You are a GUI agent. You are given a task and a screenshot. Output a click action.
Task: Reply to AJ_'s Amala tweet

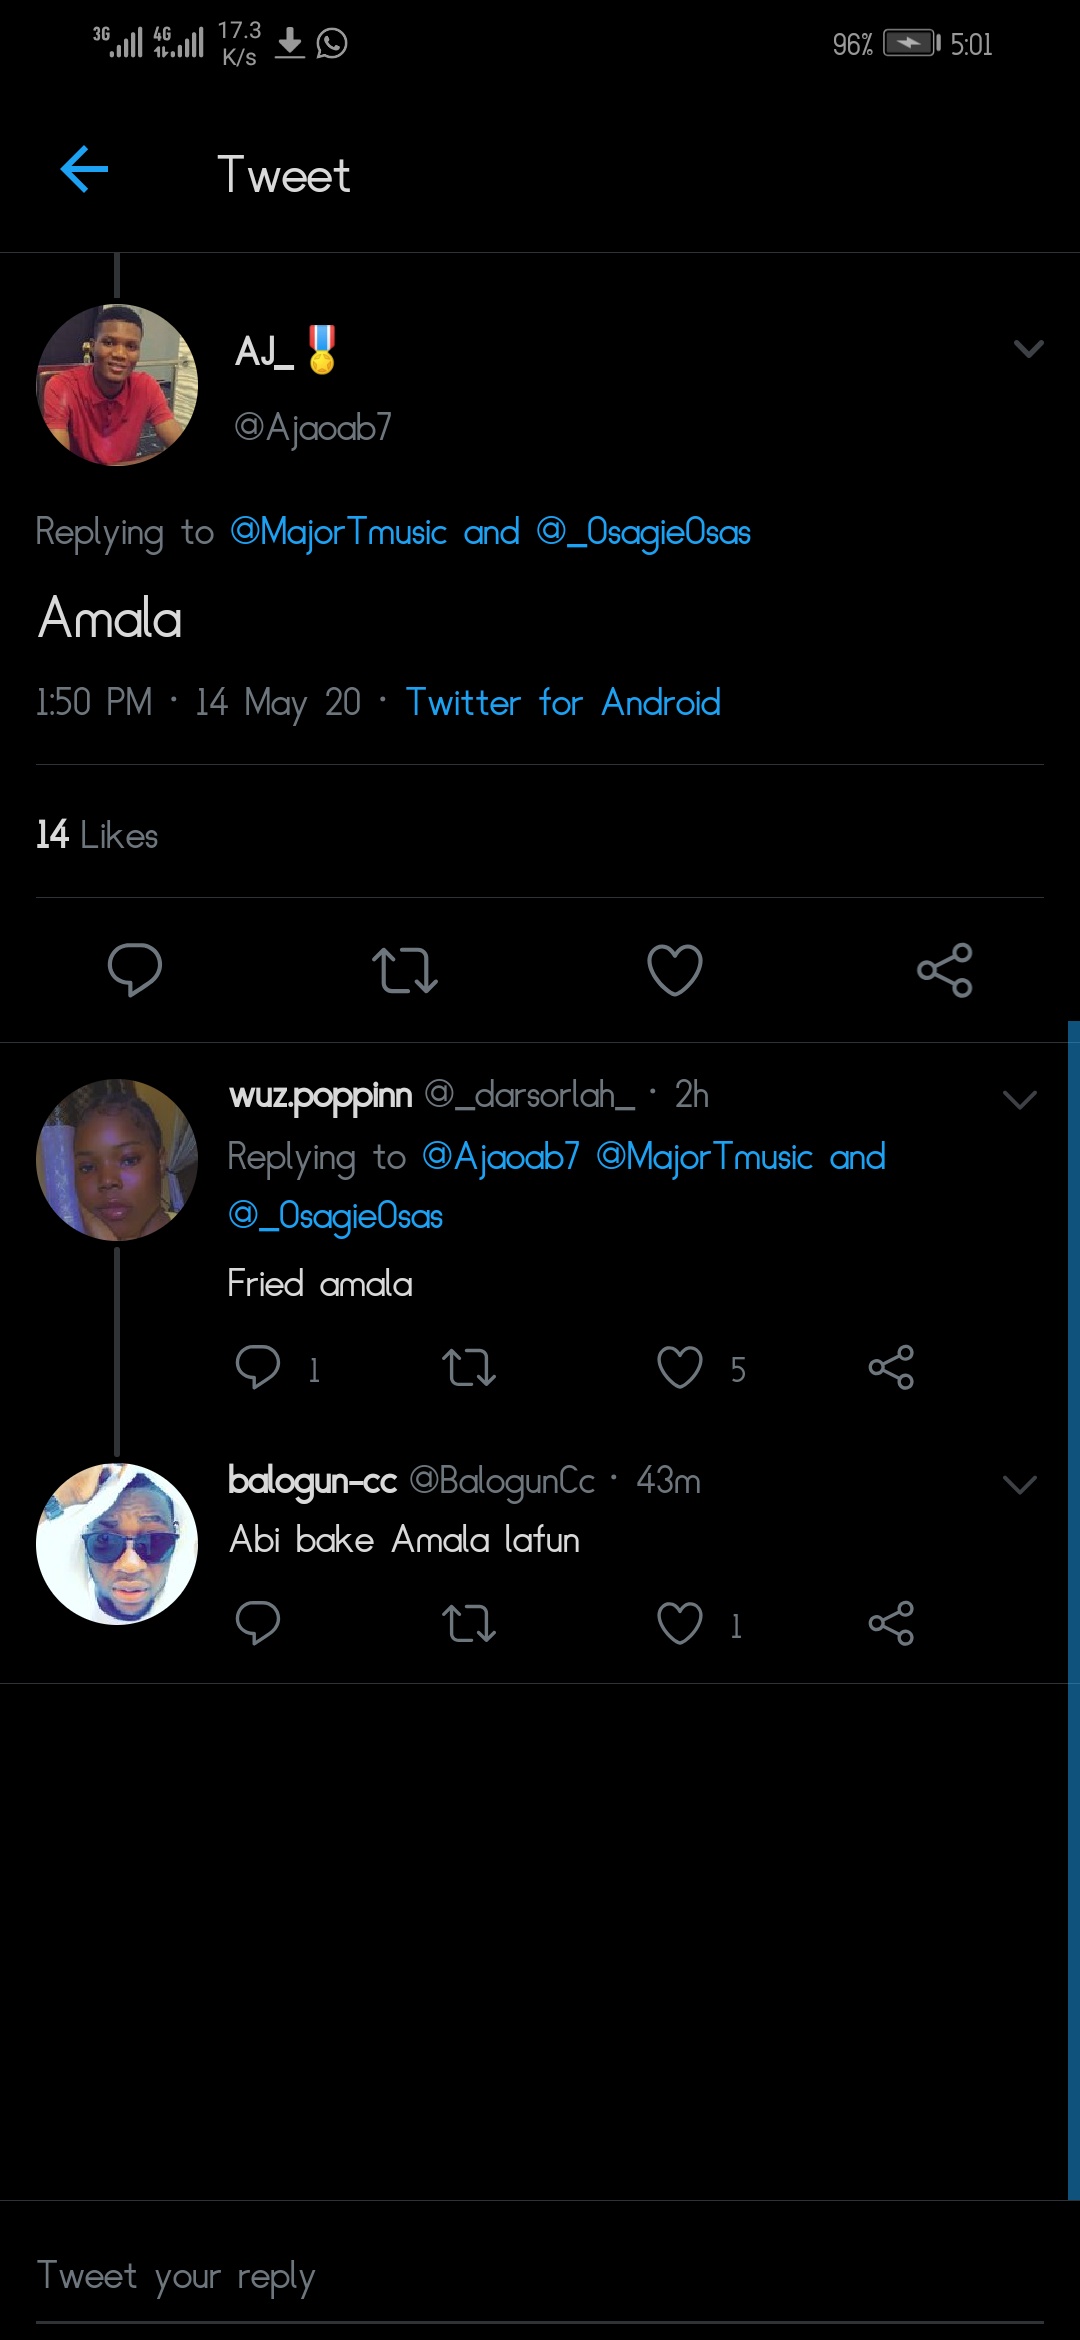tap(135, 969)
